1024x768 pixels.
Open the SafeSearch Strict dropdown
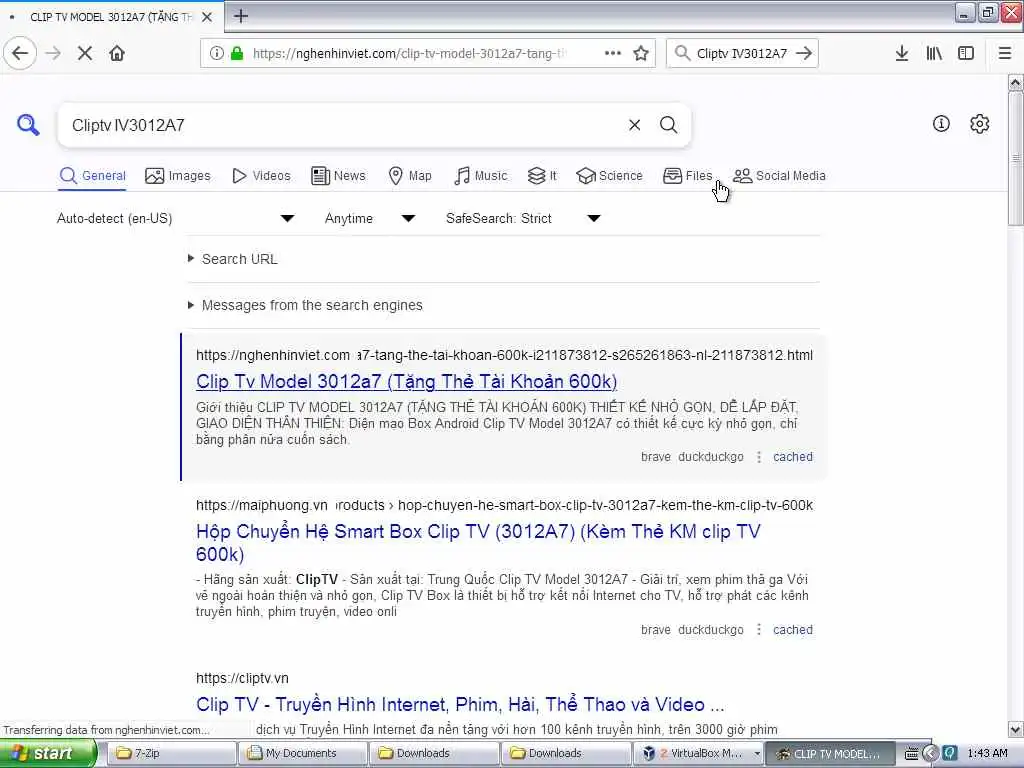tap(523, 218)
